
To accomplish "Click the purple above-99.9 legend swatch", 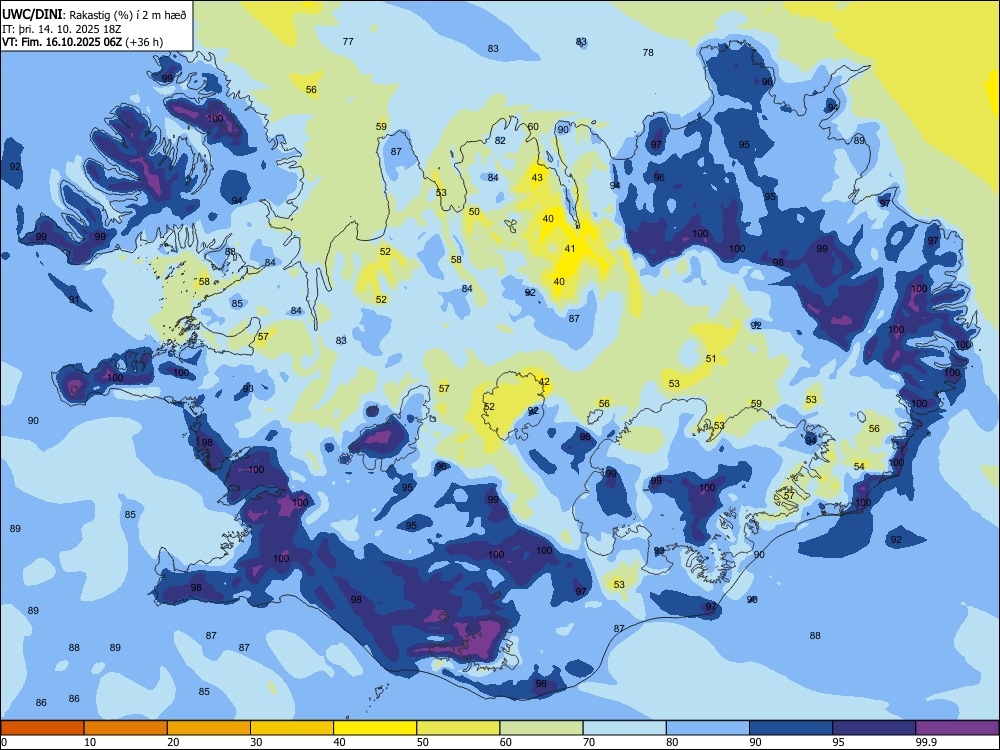I will (957, 728).
